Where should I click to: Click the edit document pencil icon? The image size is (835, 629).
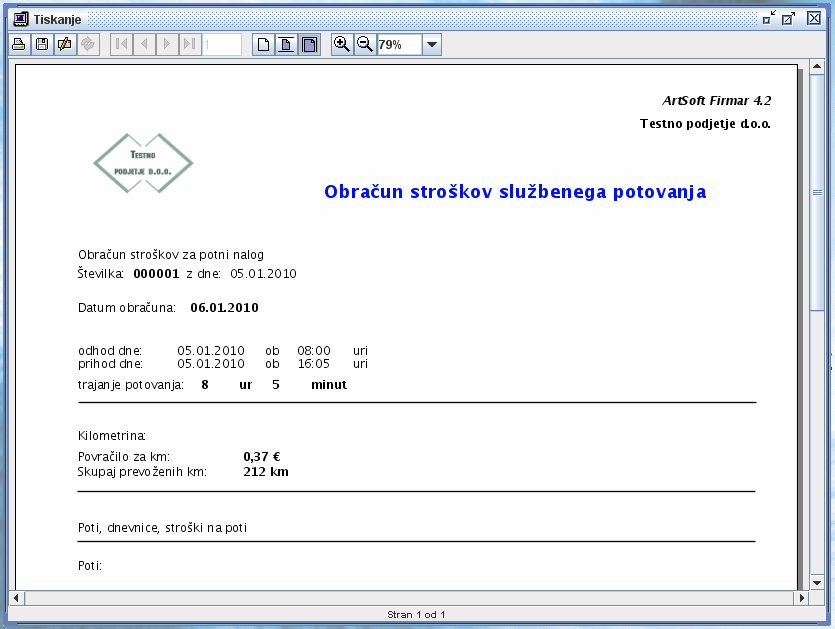tap(64, 45)
